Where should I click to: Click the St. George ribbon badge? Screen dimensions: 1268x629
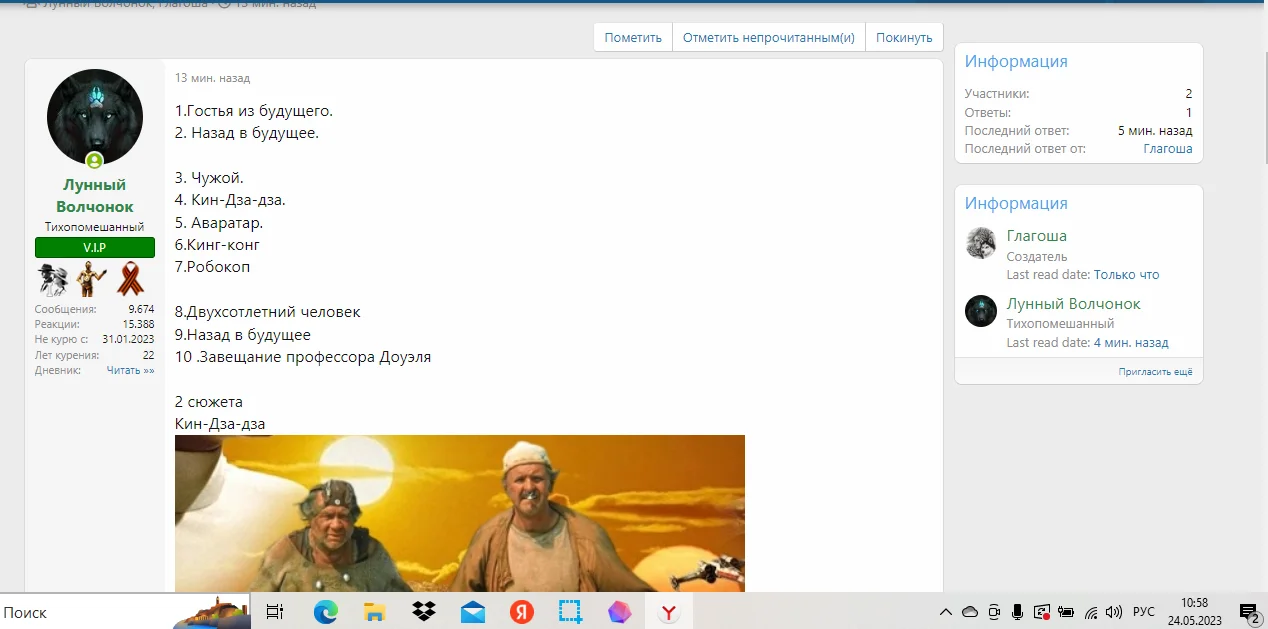point(131,279)
